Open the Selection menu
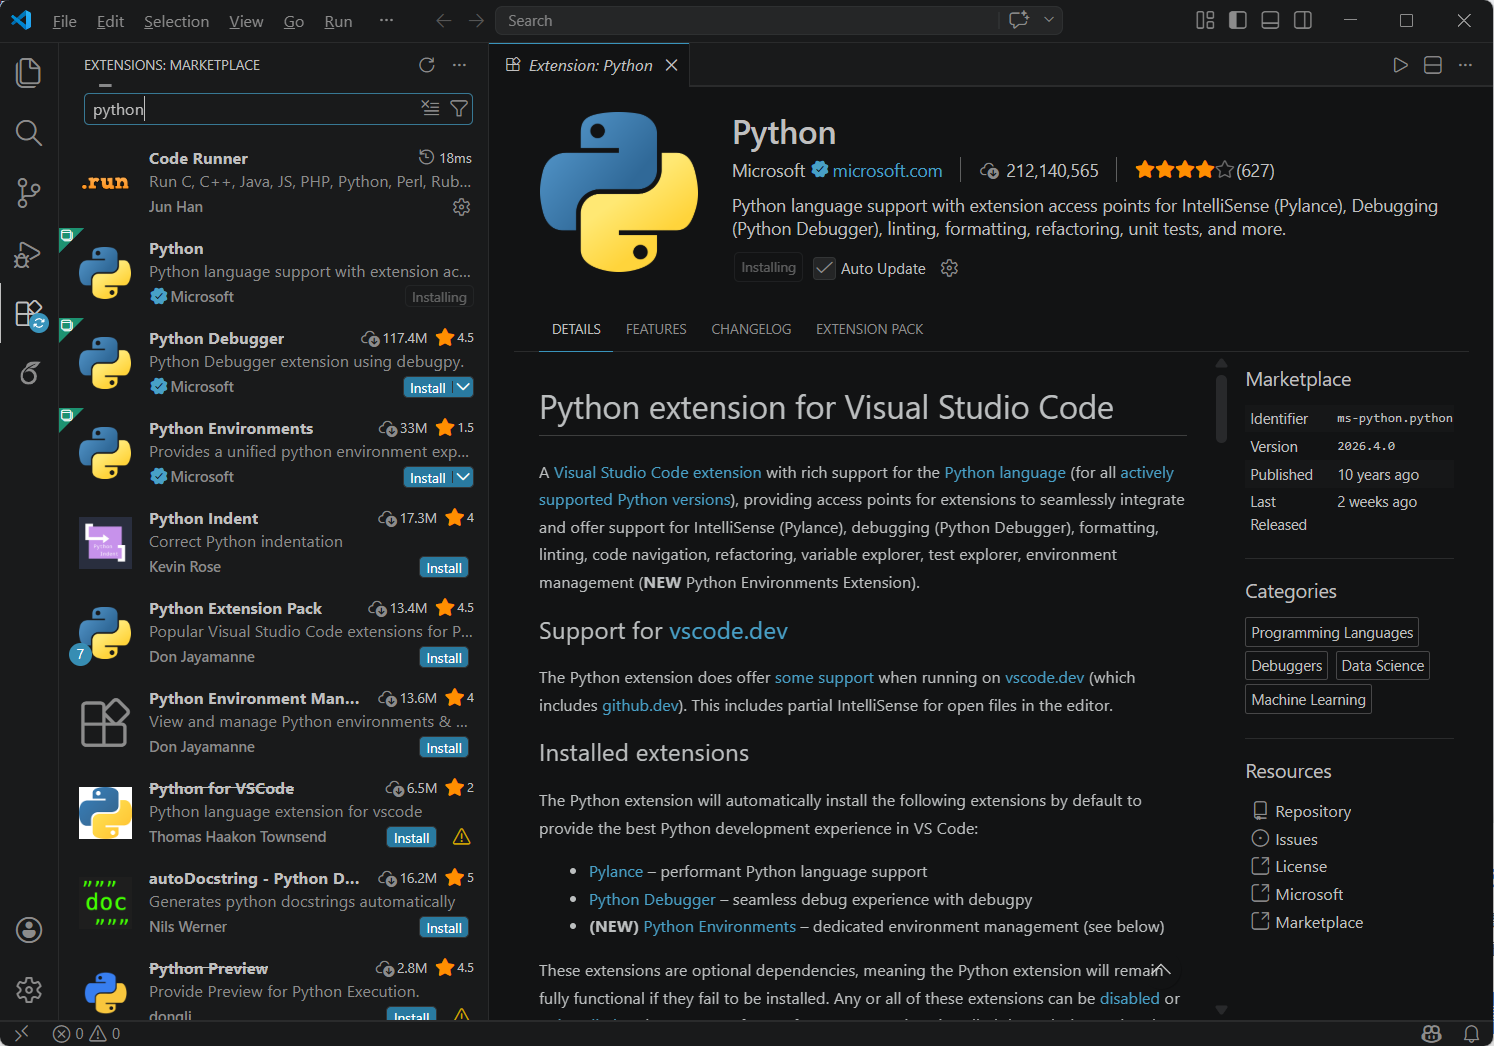Image resolution: width=1494 pixels, height=1046 pixels. pyautogui.click(x=177, y=21)
